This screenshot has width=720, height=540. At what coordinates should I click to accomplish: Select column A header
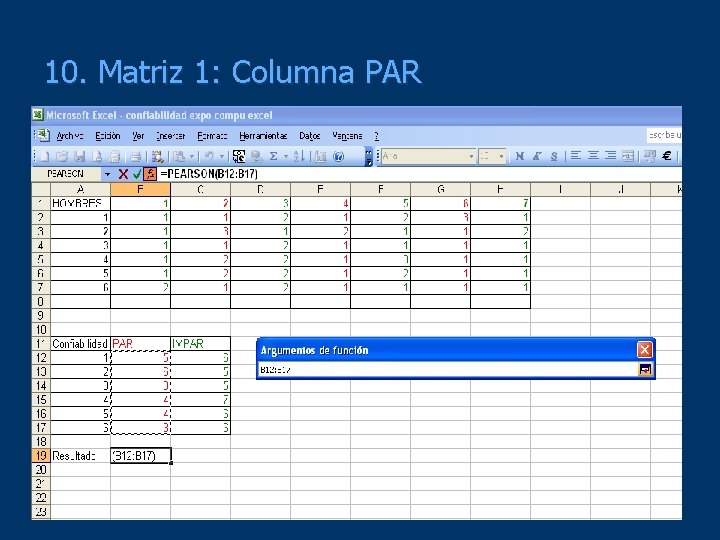(80, 190)
